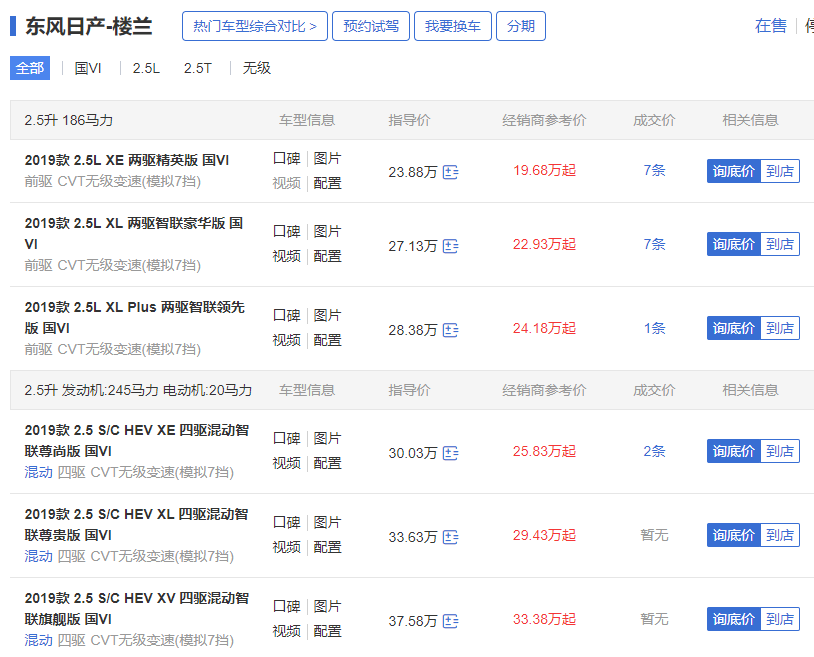Open price calculator icon beside 23.88万
The width and height of the screenshot is (814, 657).
coord(450,172)
